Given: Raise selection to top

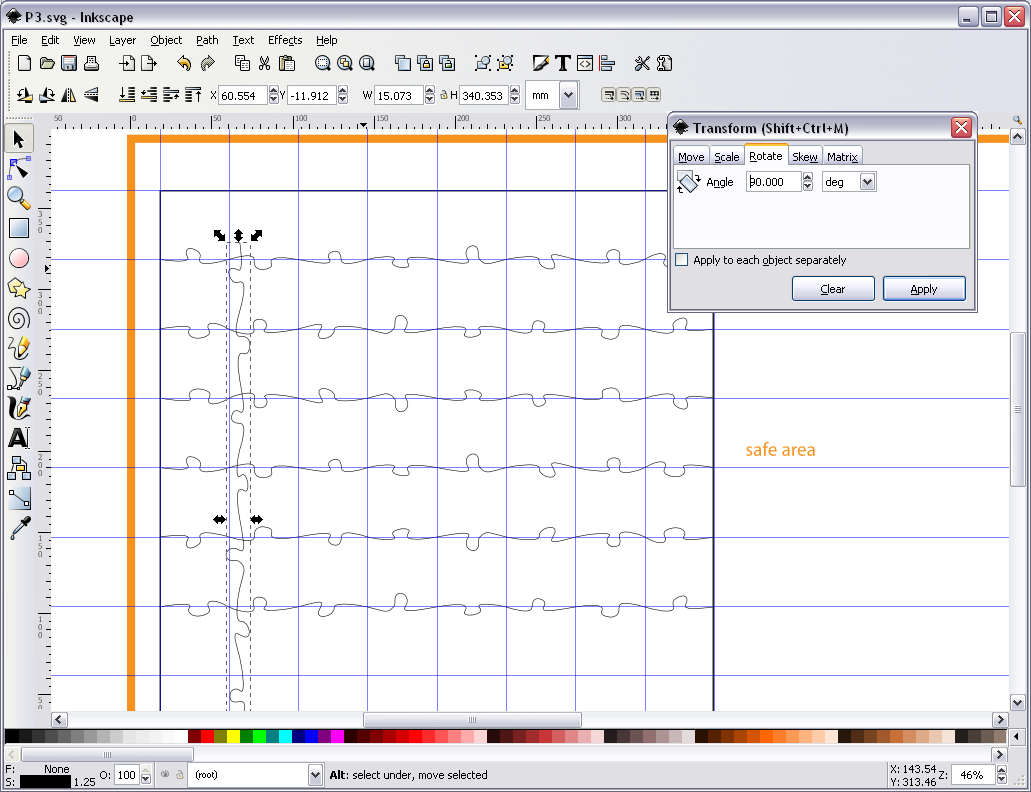Looking at the screenshot, I should (x=193, y=95).
